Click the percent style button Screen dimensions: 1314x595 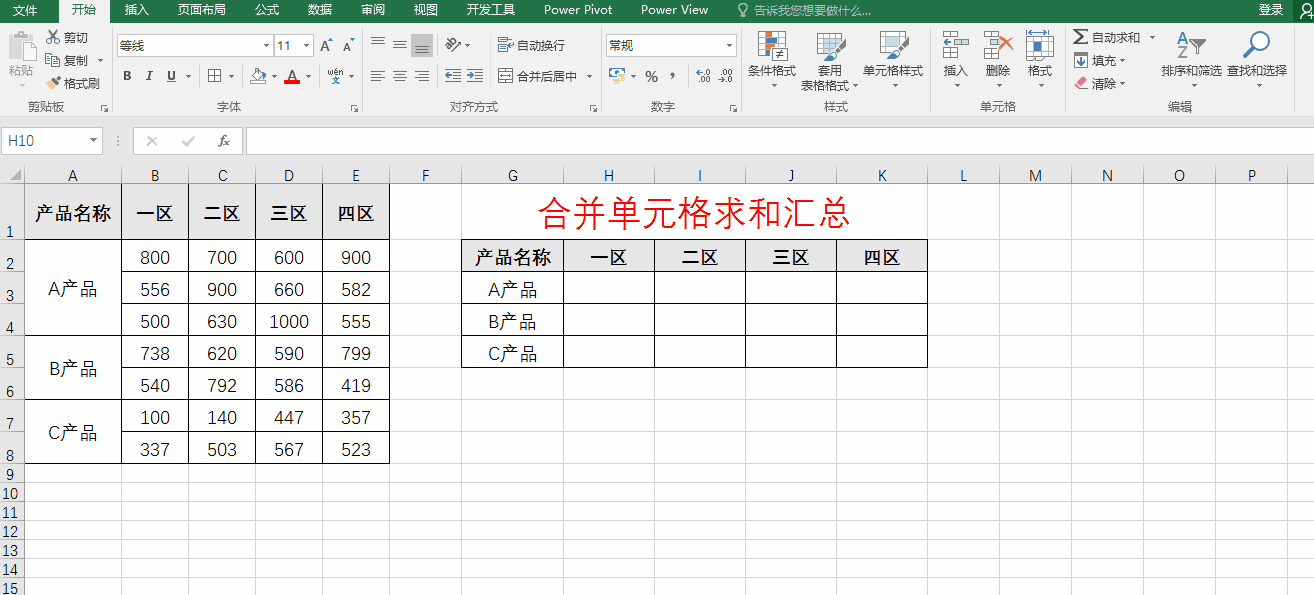pos(651,76)
